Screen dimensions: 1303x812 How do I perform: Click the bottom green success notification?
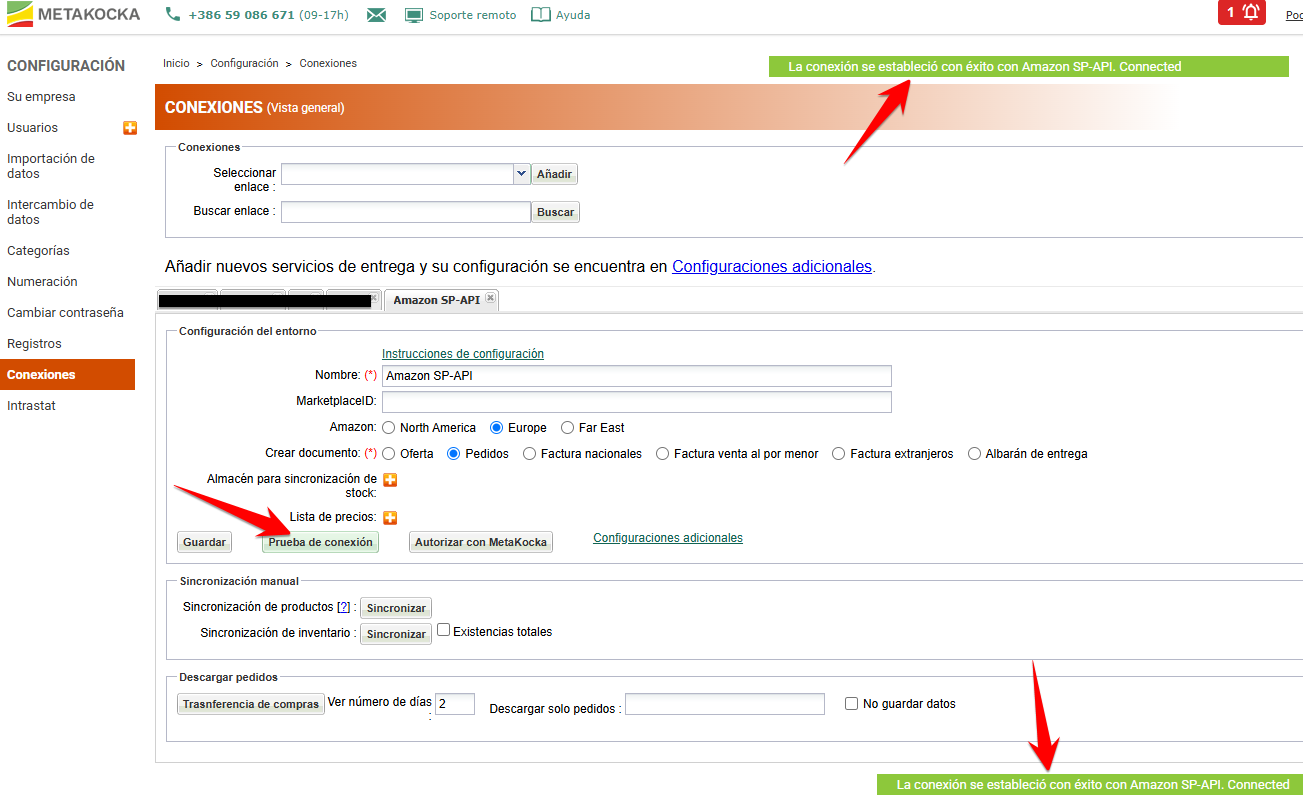pos(1090,785)
